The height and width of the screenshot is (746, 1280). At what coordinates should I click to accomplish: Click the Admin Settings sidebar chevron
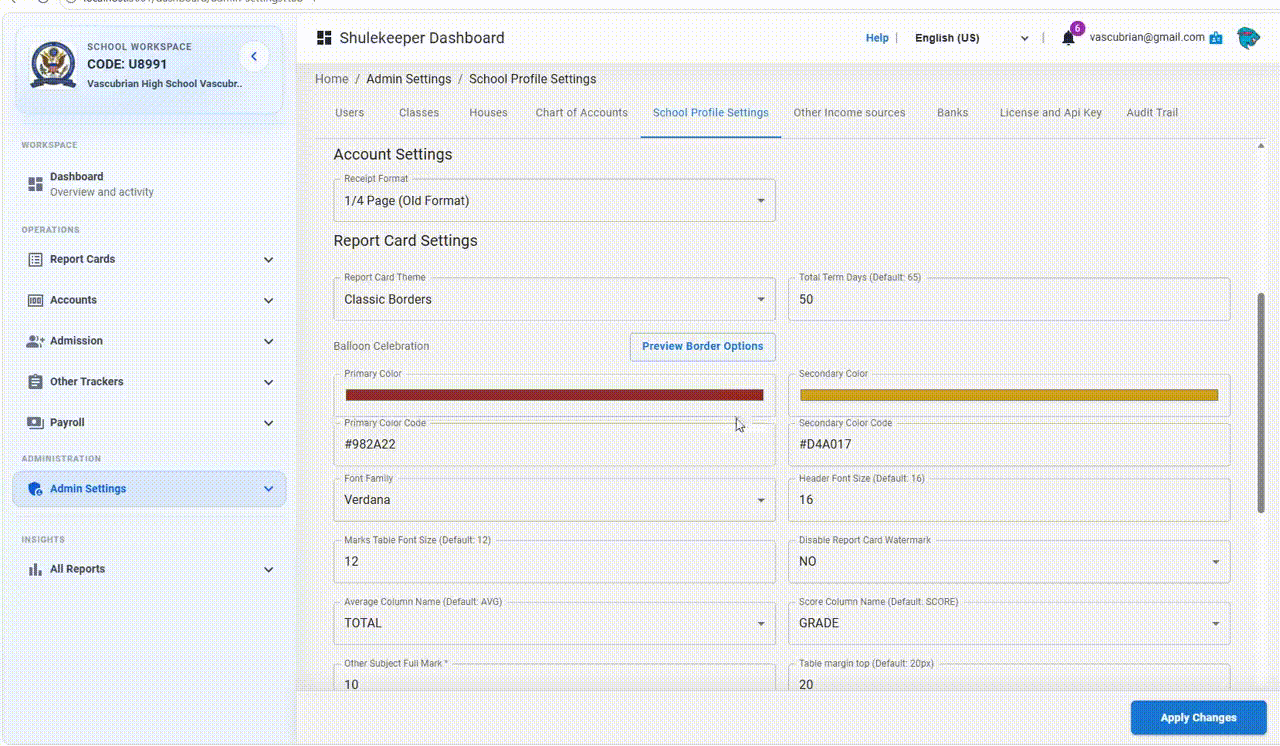pyautogui.click(x=268, y=489)
